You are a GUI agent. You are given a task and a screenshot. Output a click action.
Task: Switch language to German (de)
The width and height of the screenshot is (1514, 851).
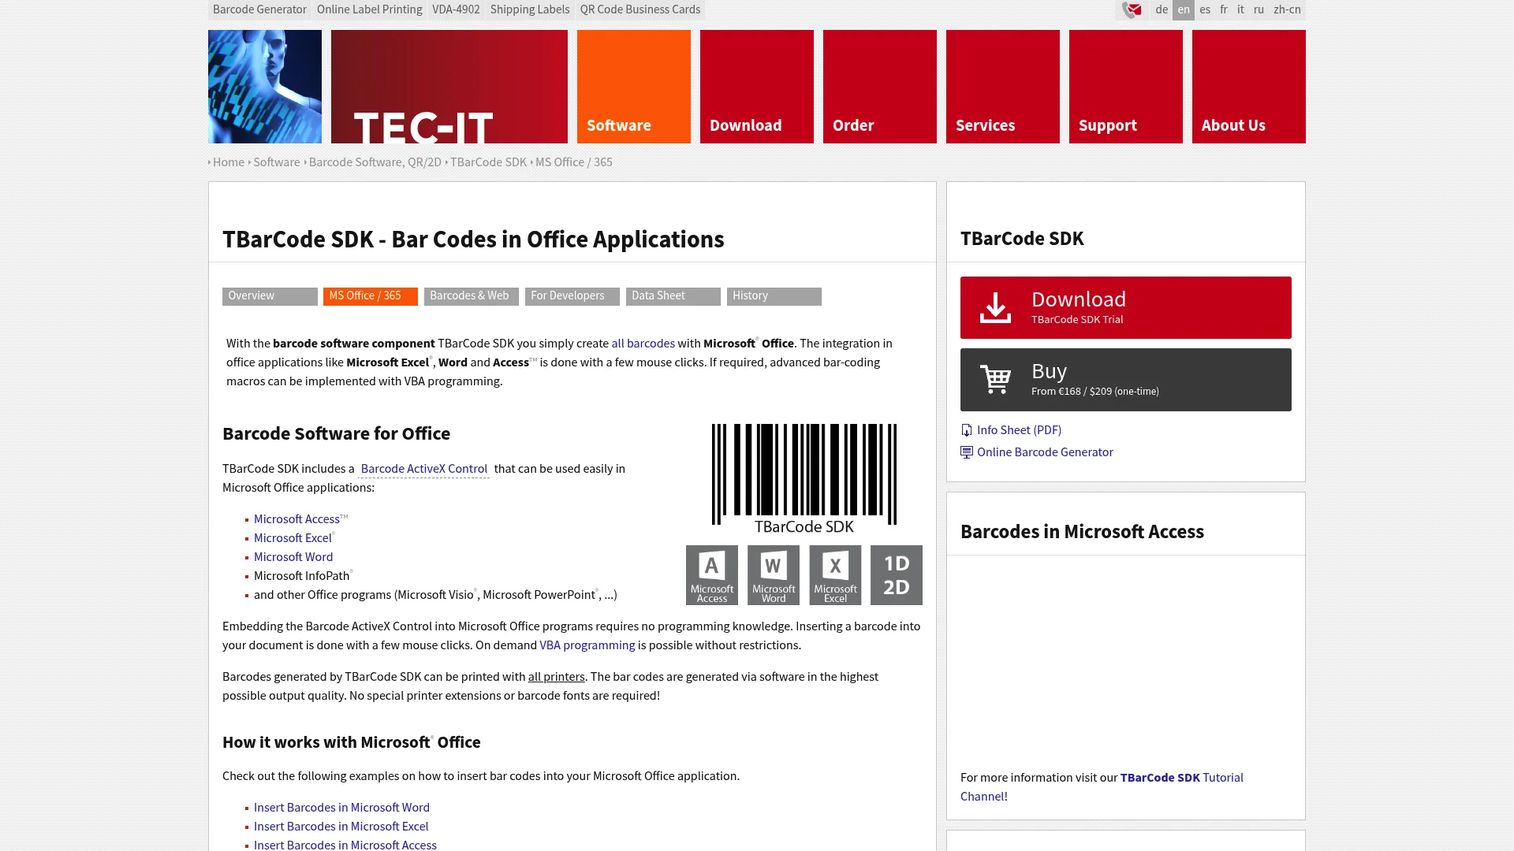point(1161,10)
